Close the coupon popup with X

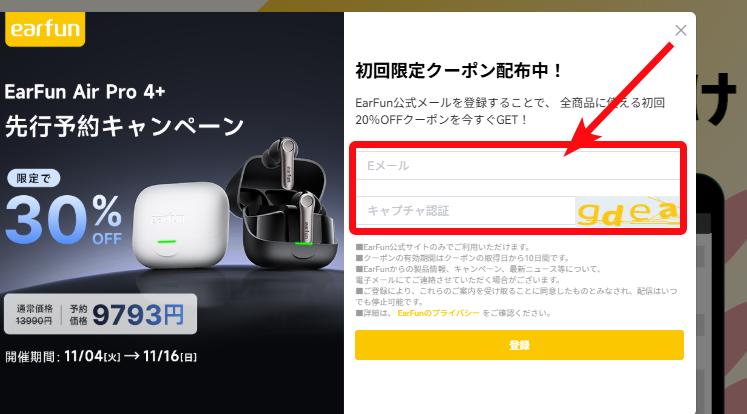(x=681, y=30)
